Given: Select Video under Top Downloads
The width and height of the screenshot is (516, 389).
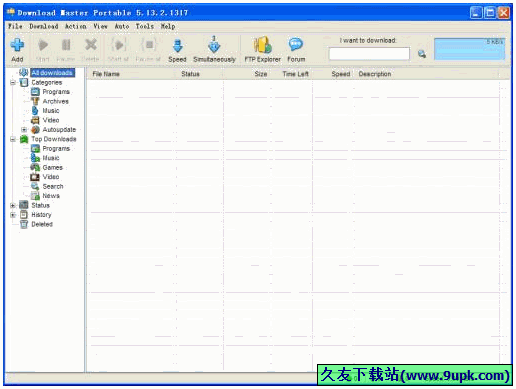Looking at the screenshot, I should click(51, 177).
